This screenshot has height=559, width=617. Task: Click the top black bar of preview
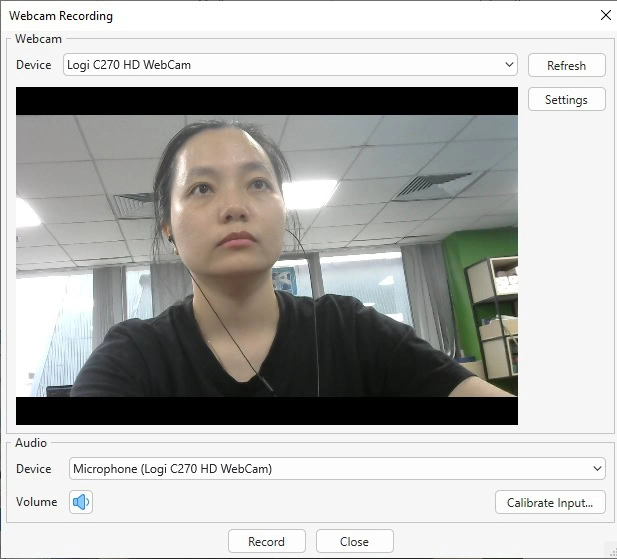click(x=266, y=100)
